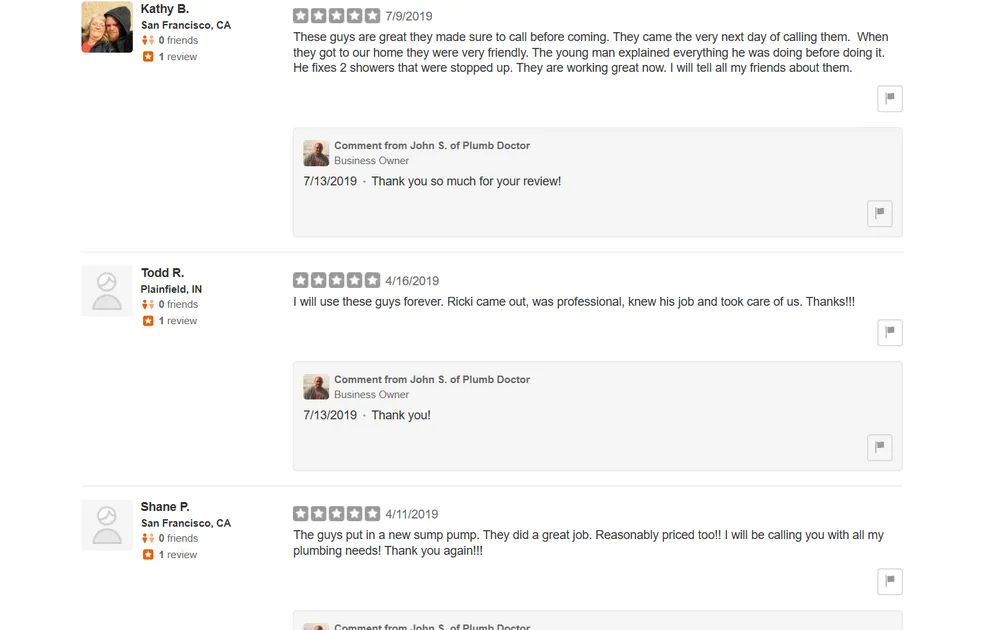The width and height of the screenshot is (1000, 630).
Task: Visit Todd R.'s user profile link
Action: (x=162, y=273)
